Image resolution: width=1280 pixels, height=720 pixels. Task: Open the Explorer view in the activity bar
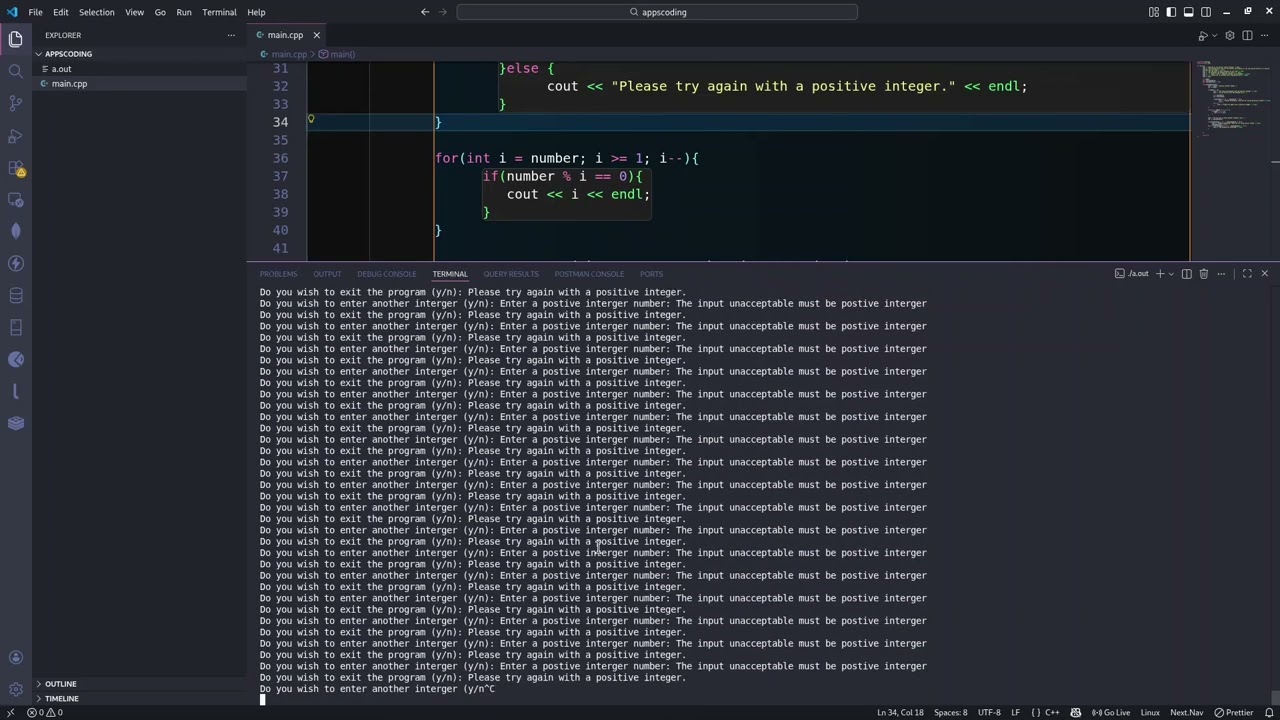[x=15, y=39]
